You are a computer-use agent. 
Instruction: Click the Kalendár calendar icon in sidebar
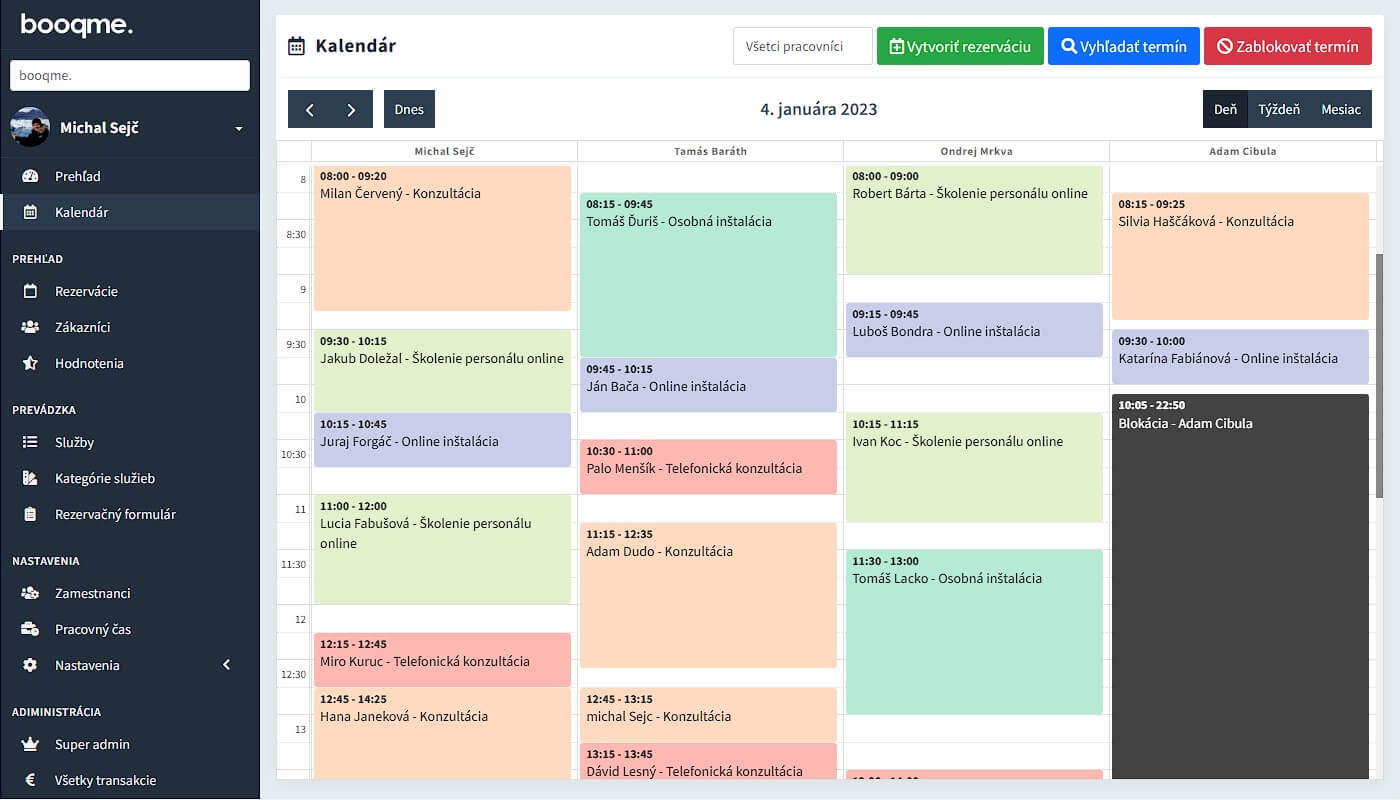[30, 212]
